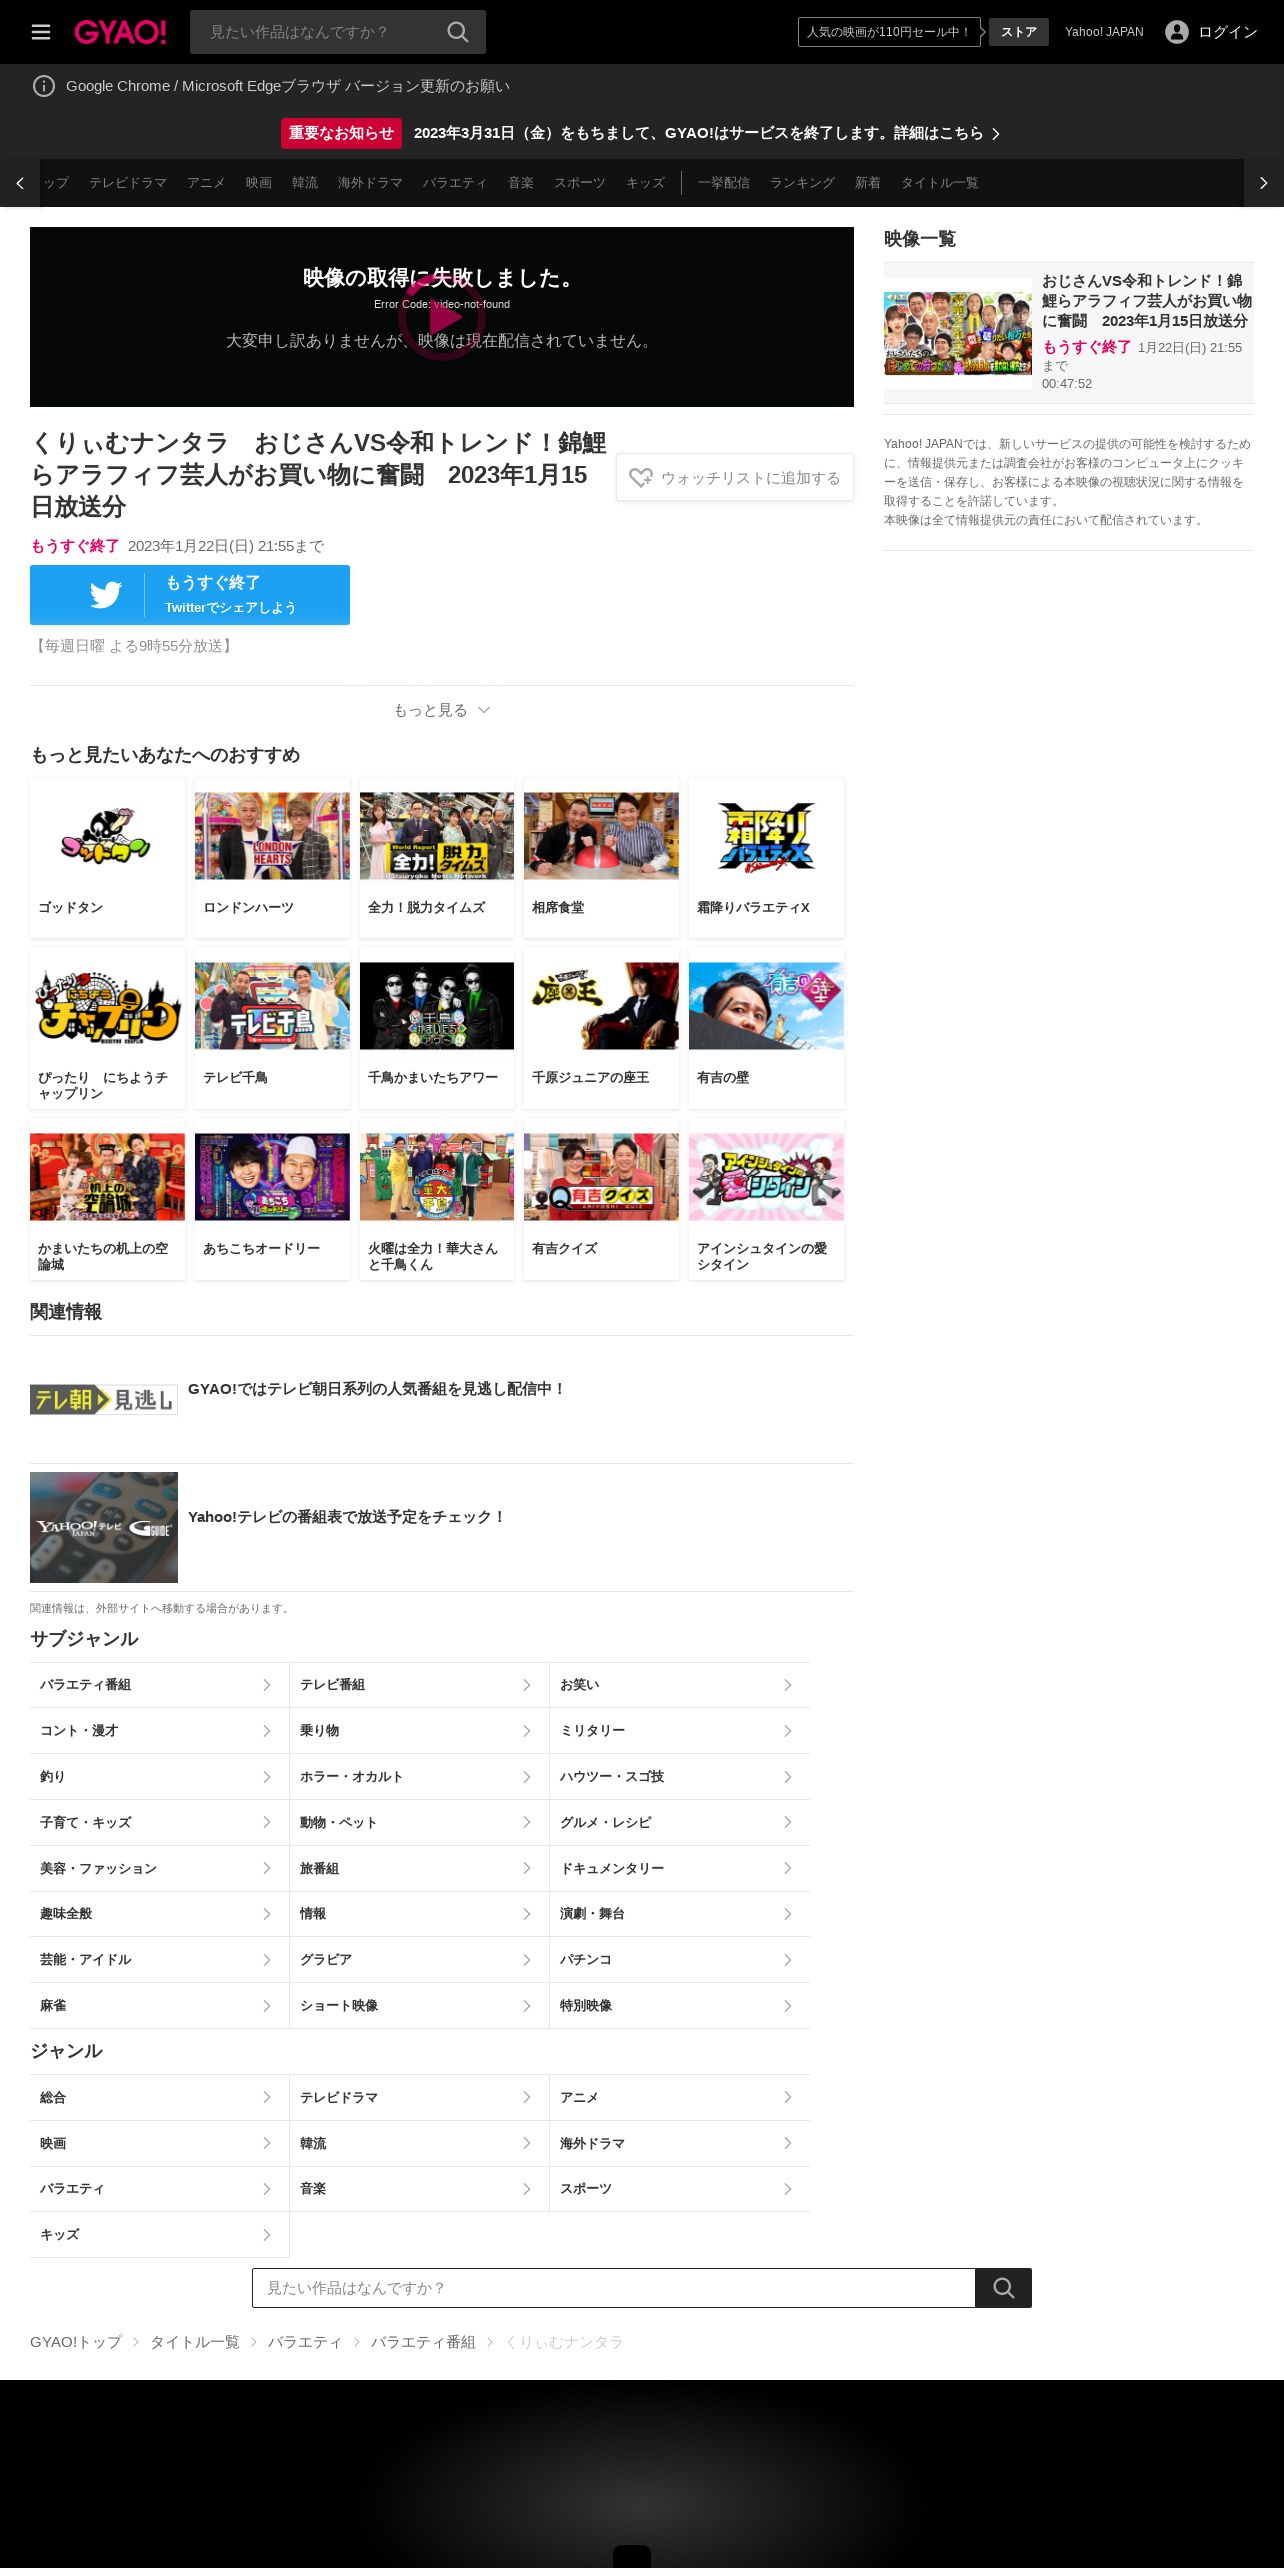Click the login user avatar icon

(x=1177, y=32)
